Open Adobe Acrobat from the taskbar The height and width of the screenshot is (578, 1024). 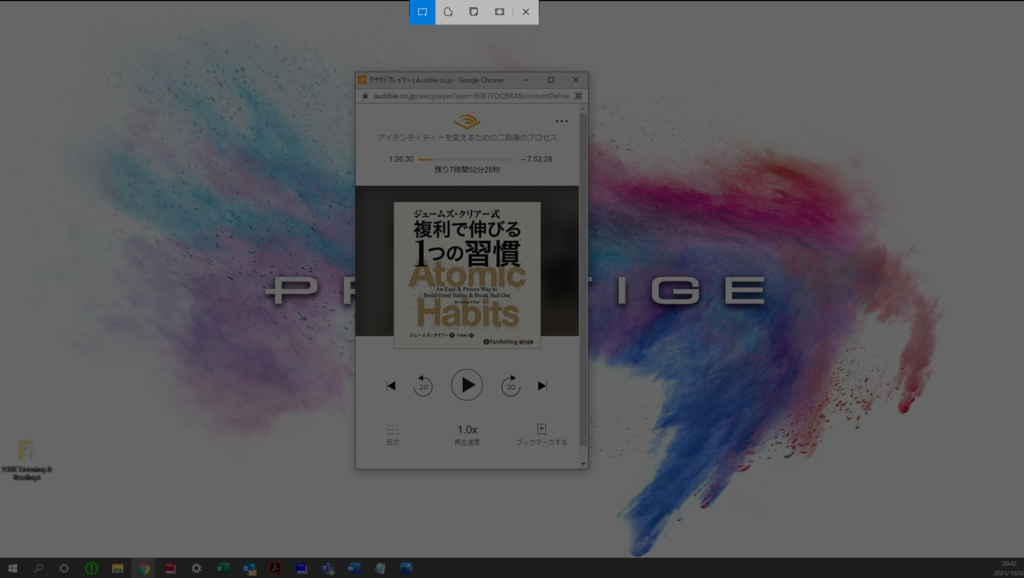pos(276,568)
